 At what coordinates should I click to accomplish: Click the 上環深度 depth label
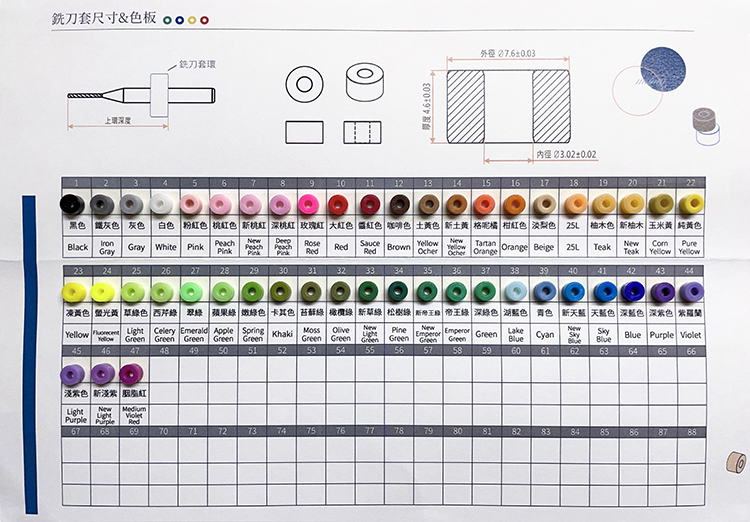click(x=120, y=120)
